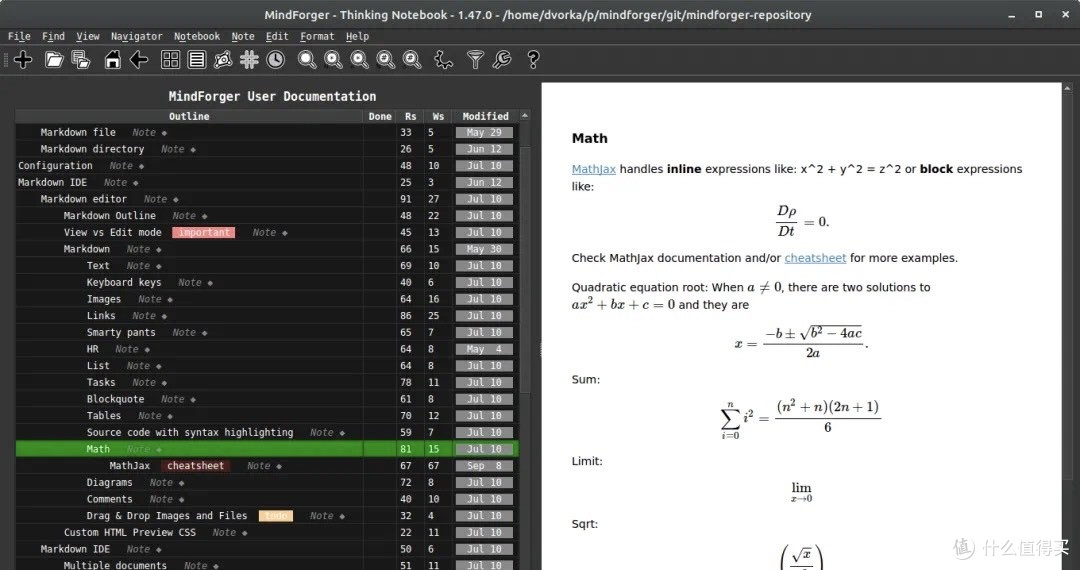
Task: Select the Diagrams note in outline
Action: click(x=109, y=483)
